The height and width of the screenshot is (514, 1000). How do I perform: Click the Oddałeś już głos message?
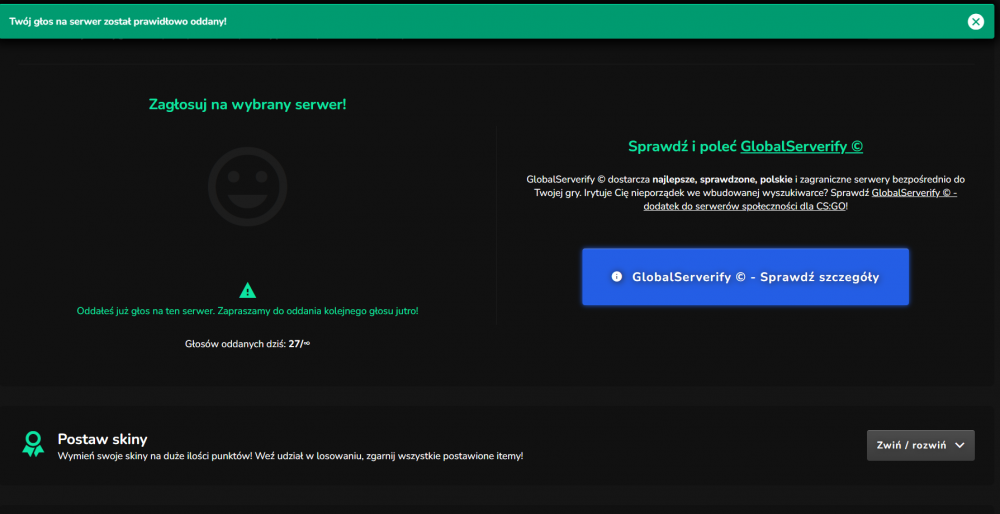247,311
